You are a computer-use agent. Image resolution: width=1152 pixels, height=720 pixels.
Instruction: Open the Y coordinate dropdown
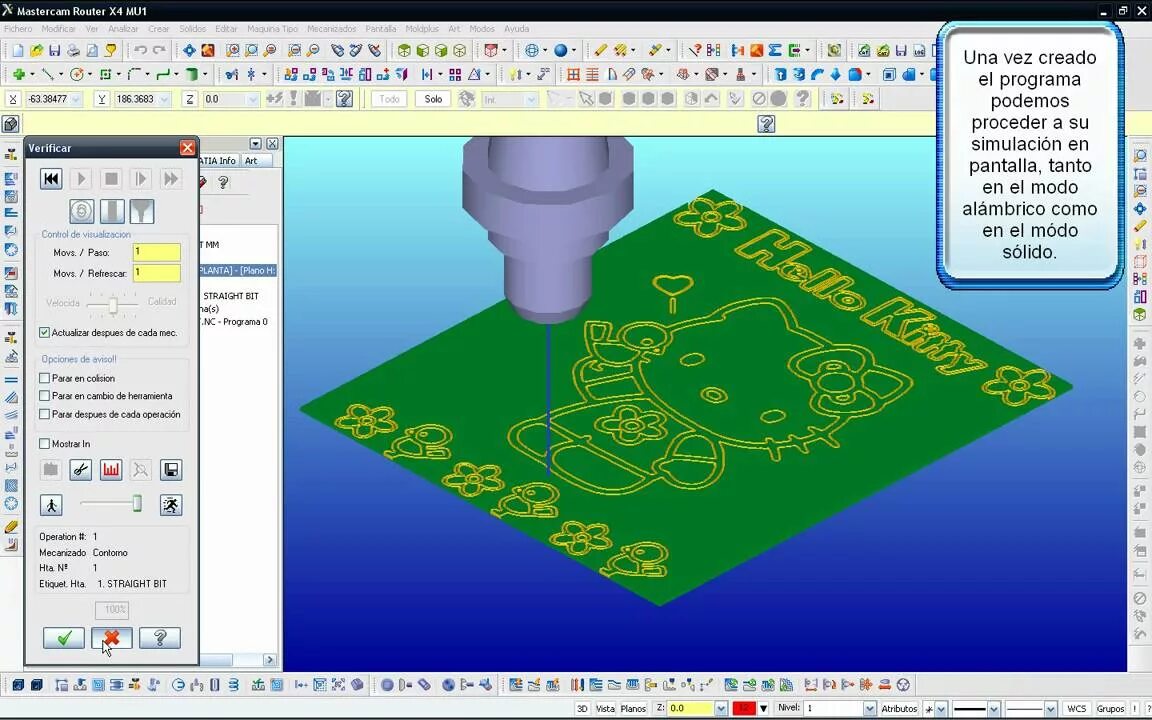165,98
